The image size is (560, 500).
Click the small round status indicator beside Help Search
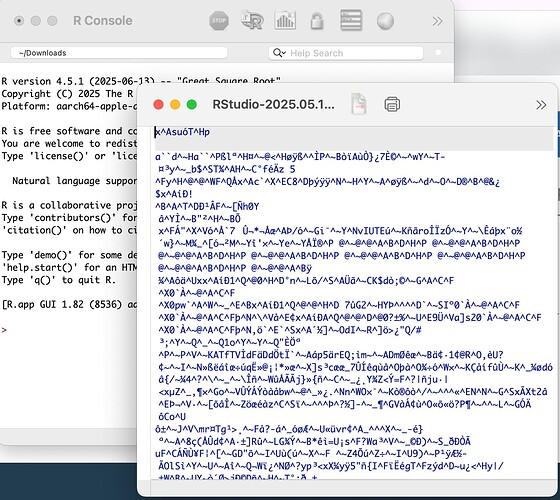tap(438, 53)
